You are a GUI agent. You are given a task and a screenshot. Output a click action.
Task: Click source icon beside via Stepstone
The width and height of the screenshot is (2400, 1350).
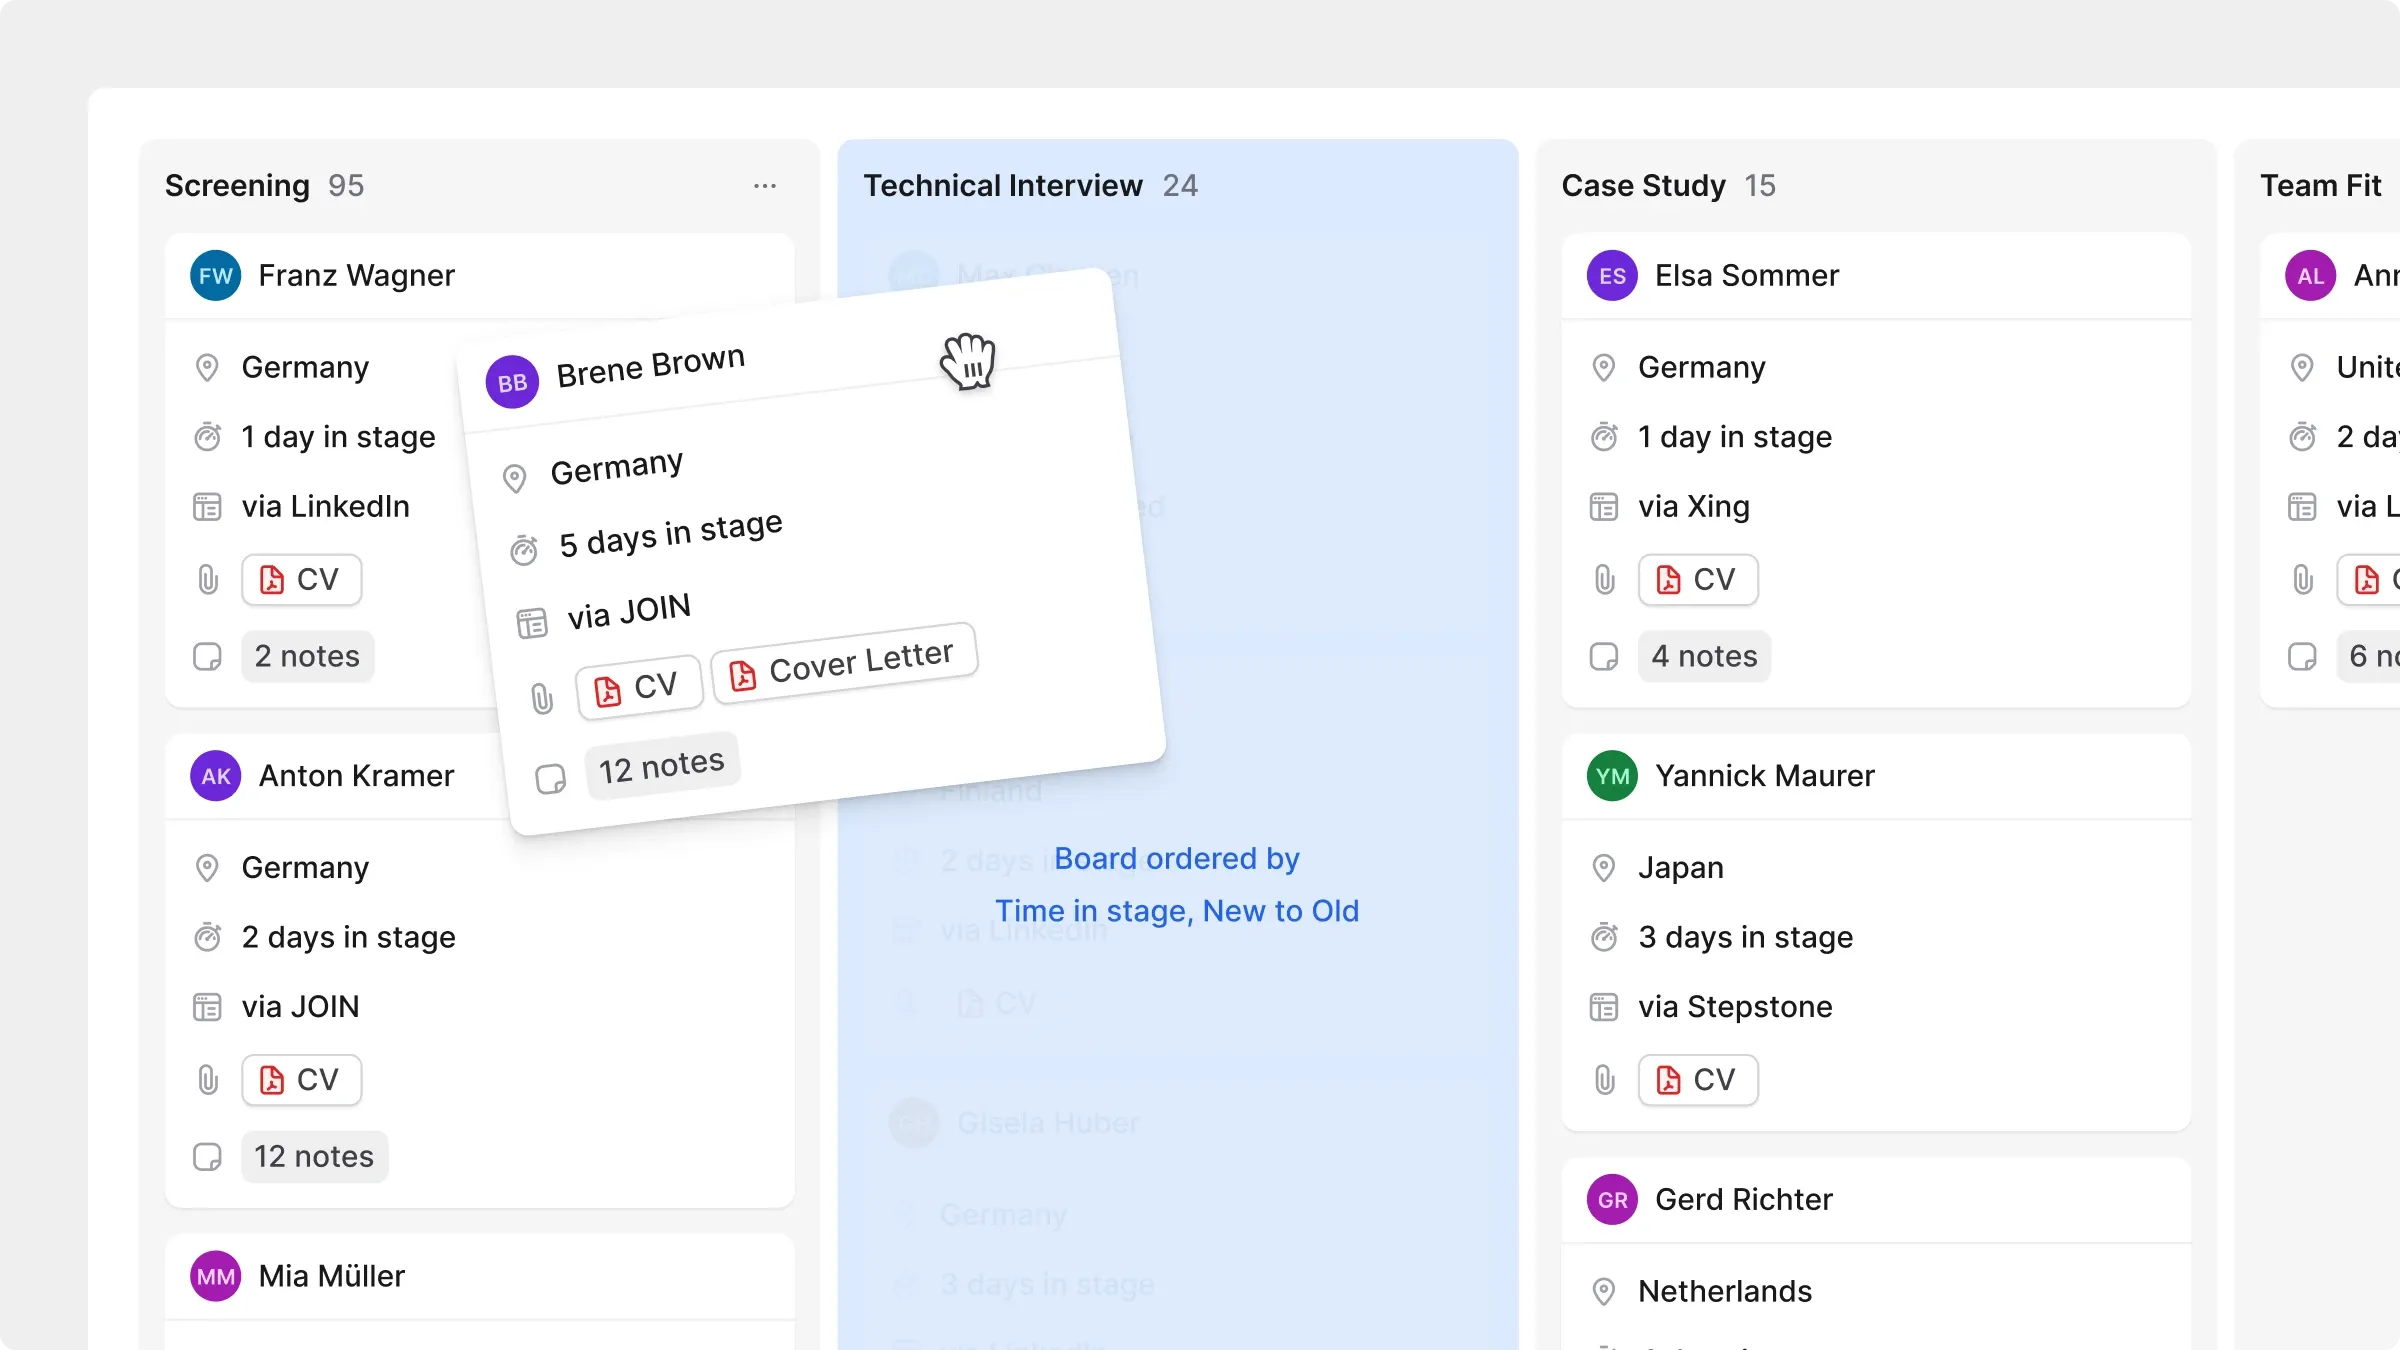[x=1604, y=1007]
